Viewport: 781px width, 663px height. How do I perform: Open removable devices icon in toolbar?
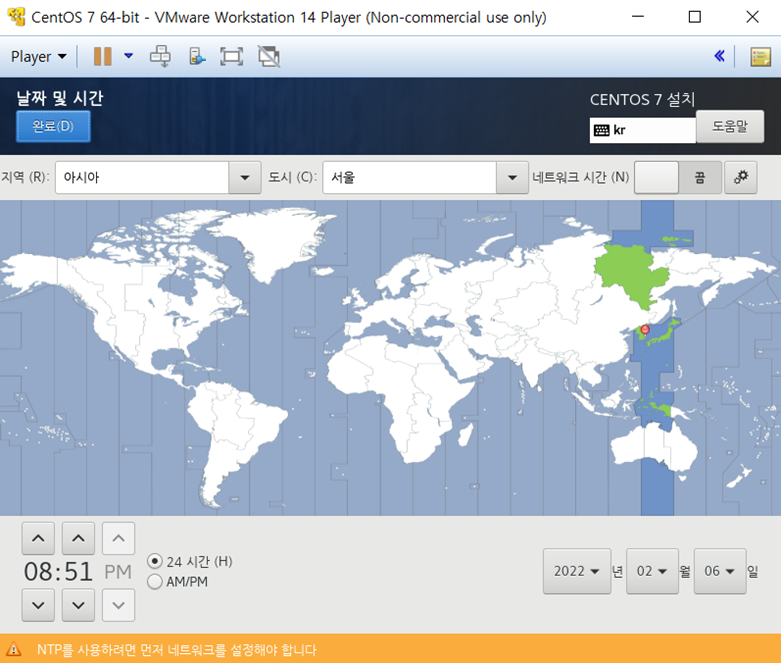[197, 56]
